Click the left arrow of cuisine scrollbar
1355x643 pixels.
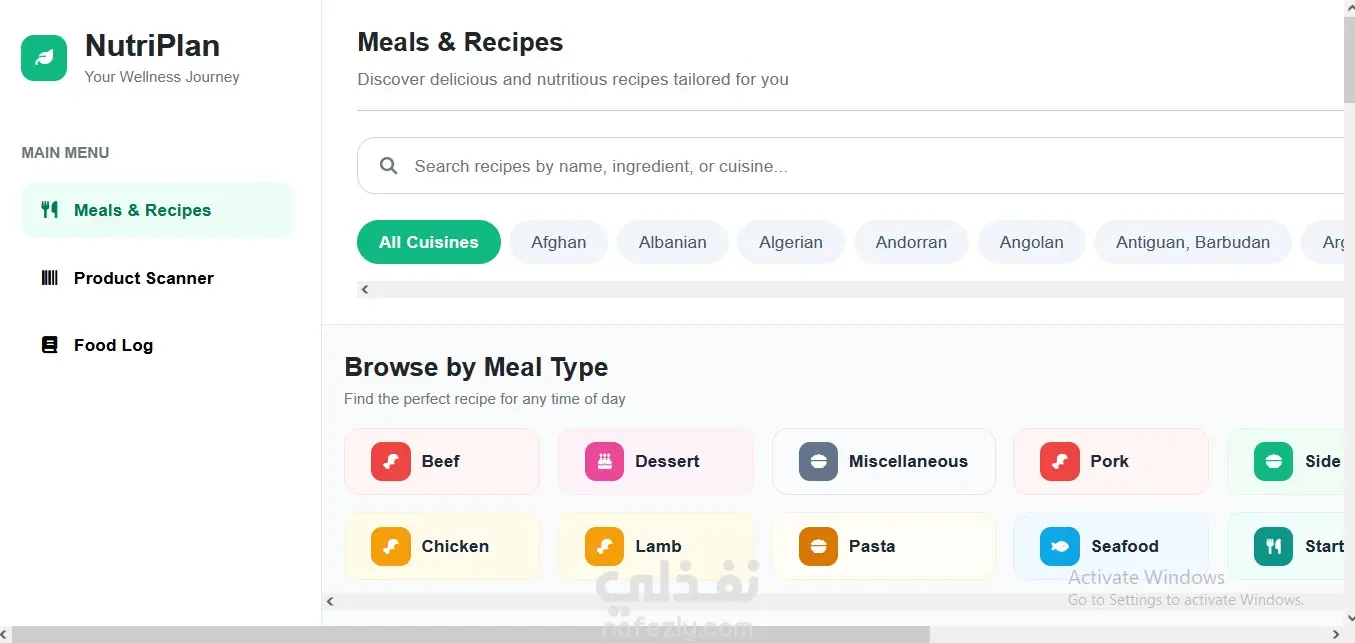[x=365, y=289]
